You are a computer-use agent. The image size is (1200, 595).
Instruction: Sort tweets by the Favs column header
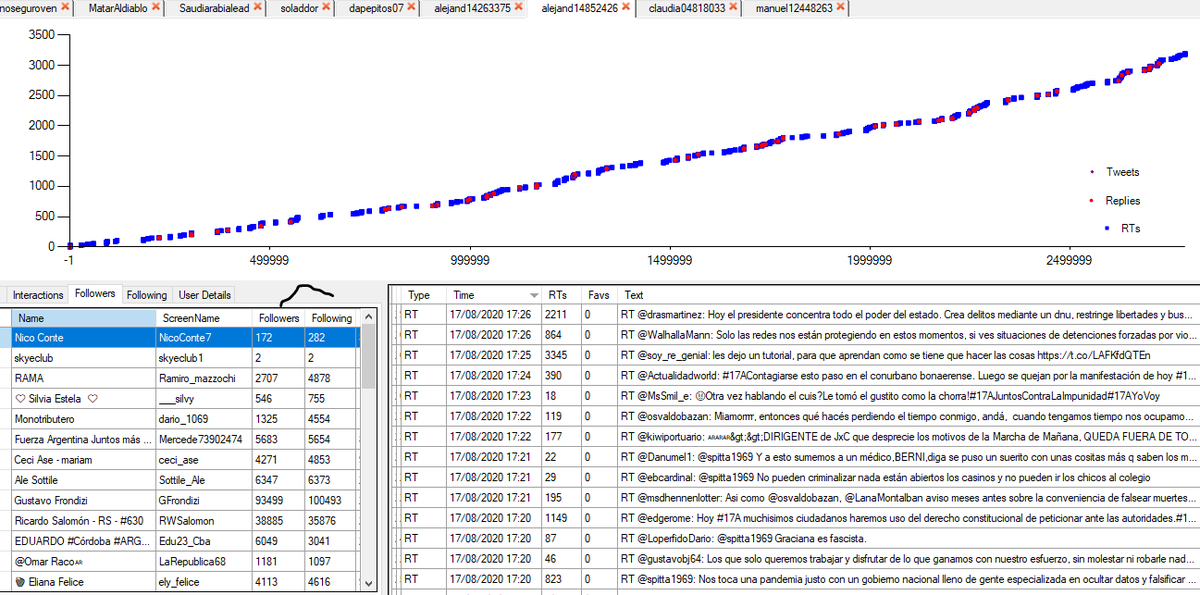[x=600, y=296]
